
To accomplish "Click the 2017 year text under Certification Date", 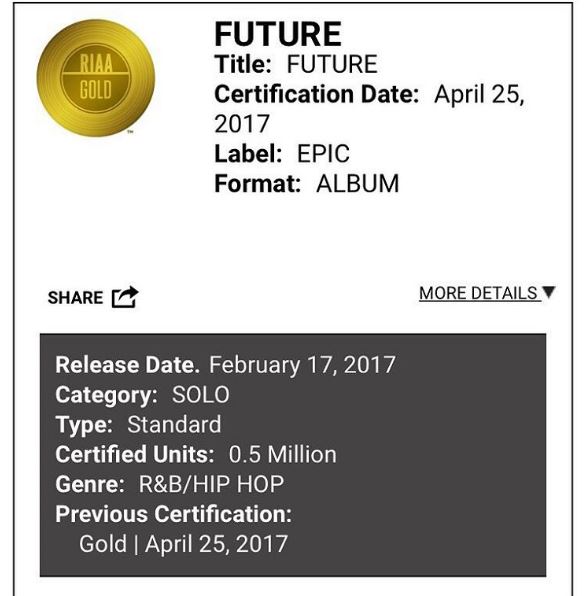I will tap(242, 124).
